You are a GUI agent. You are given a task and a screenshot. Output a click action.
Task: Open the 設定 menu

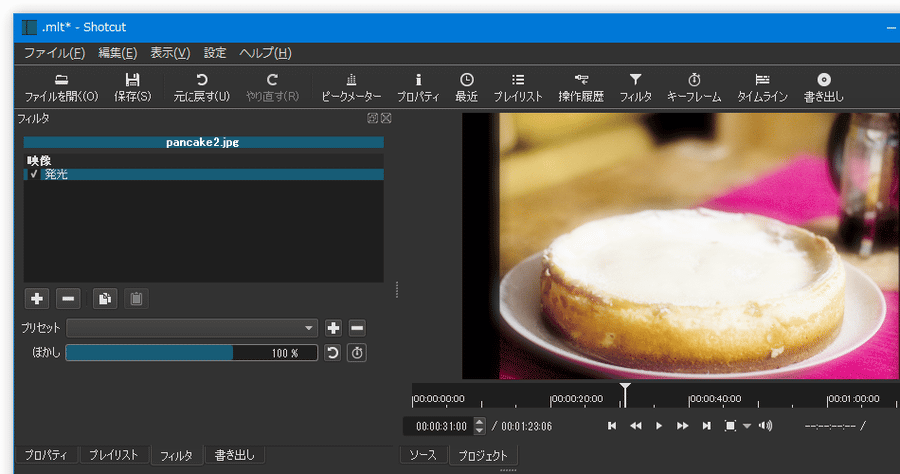(x=215, y=53)
